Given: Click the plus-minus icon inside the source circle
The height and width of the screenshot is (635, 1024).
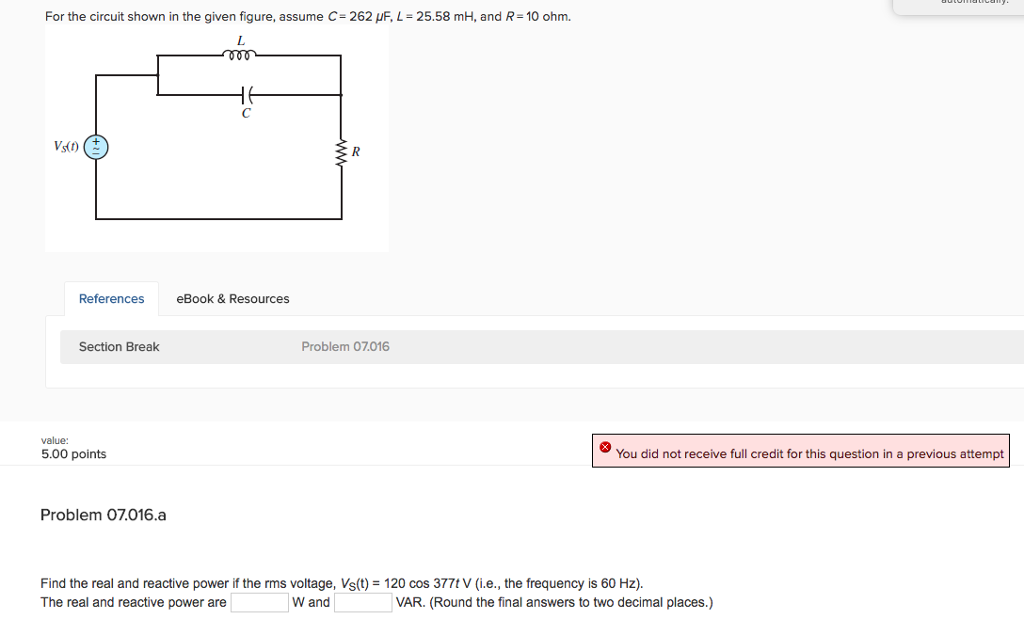Looking at the screenshot, I should (x=95, y=147).
